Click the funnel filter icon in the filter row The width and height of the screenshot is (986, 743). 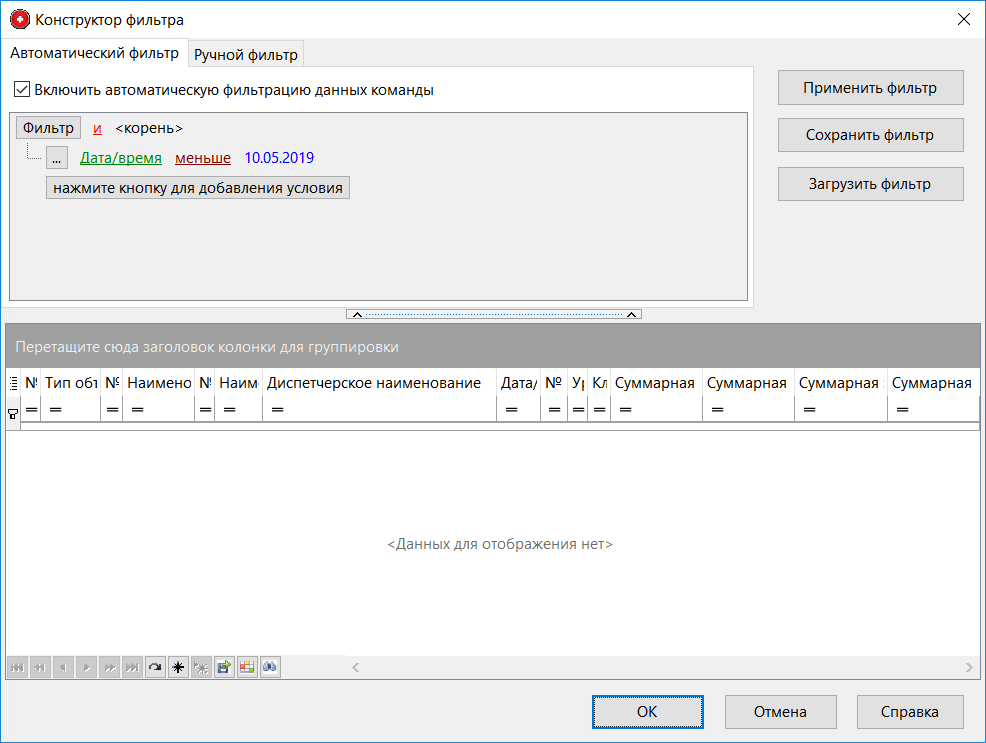[12, 413]
